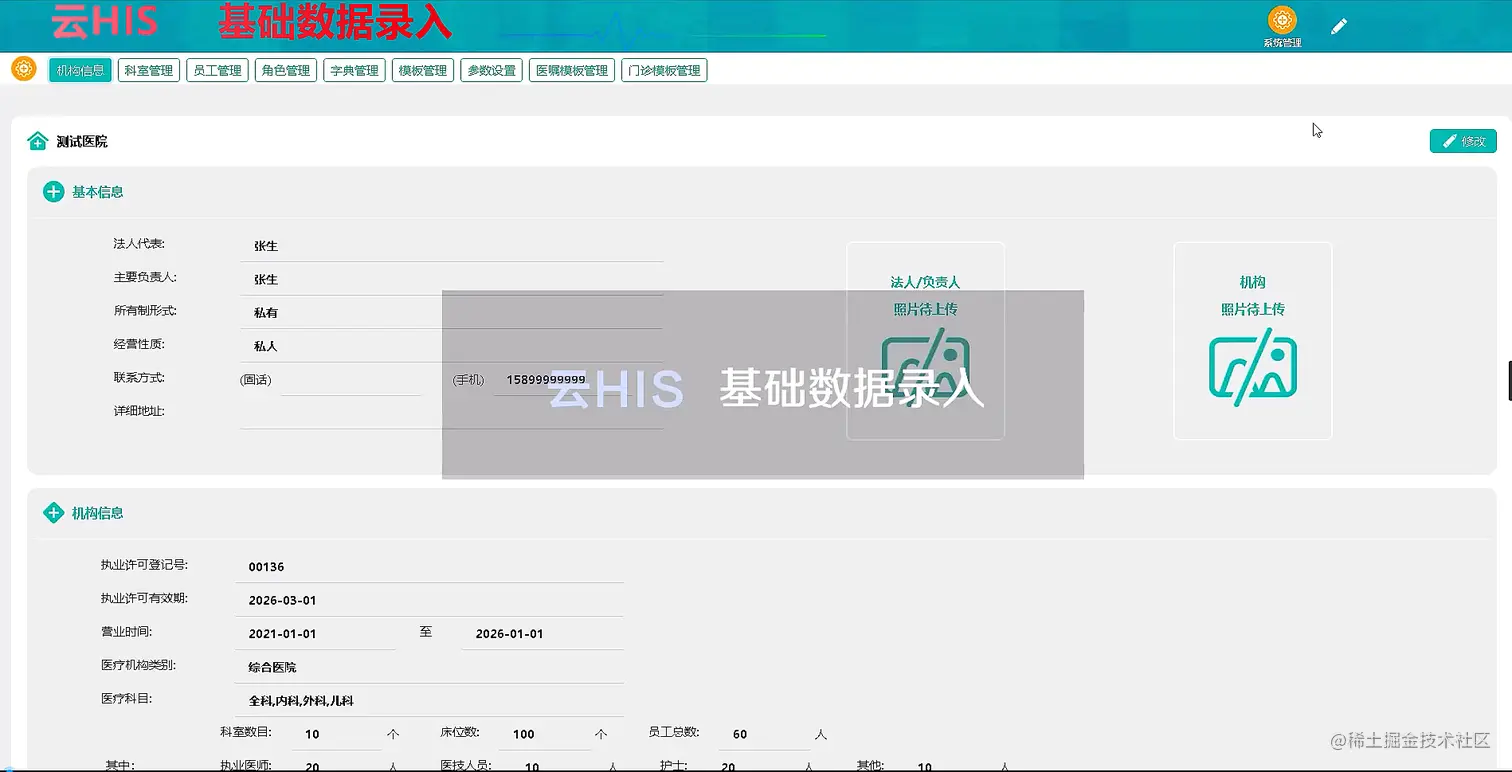This screenshot has height=772, width=1512.
Task: Click the 机构 照片待上传 upload card
Action: (1253, 341)
